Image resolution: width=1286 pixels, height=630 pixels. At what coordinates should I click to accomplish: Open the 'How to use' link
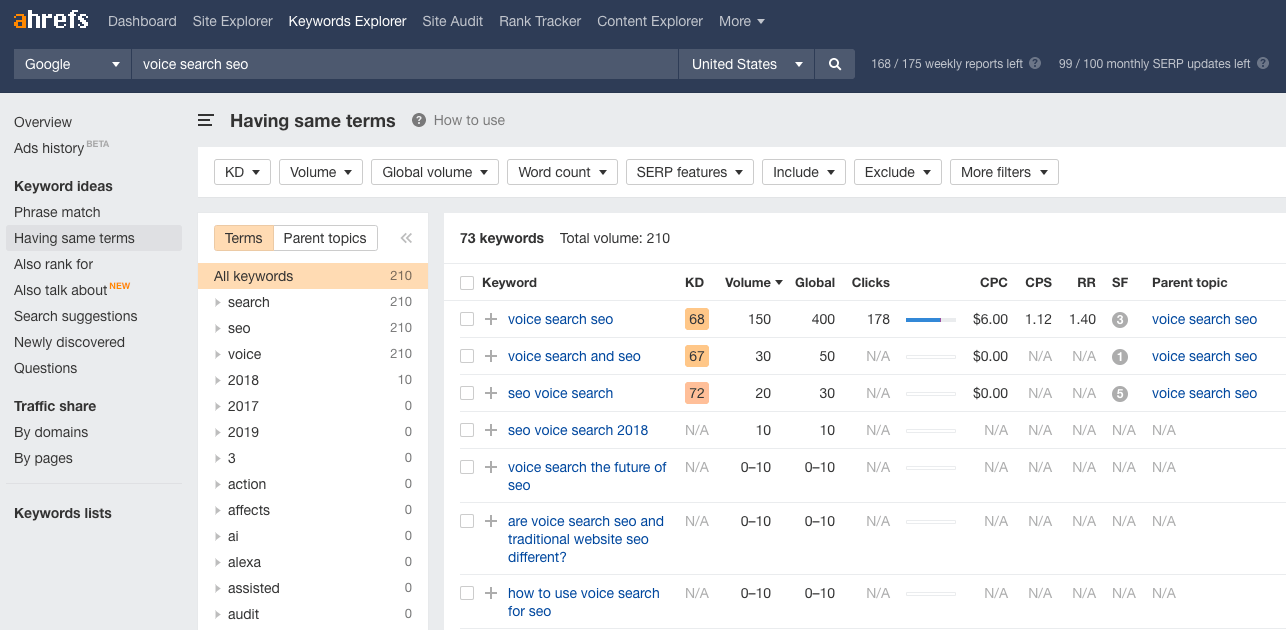468,121
